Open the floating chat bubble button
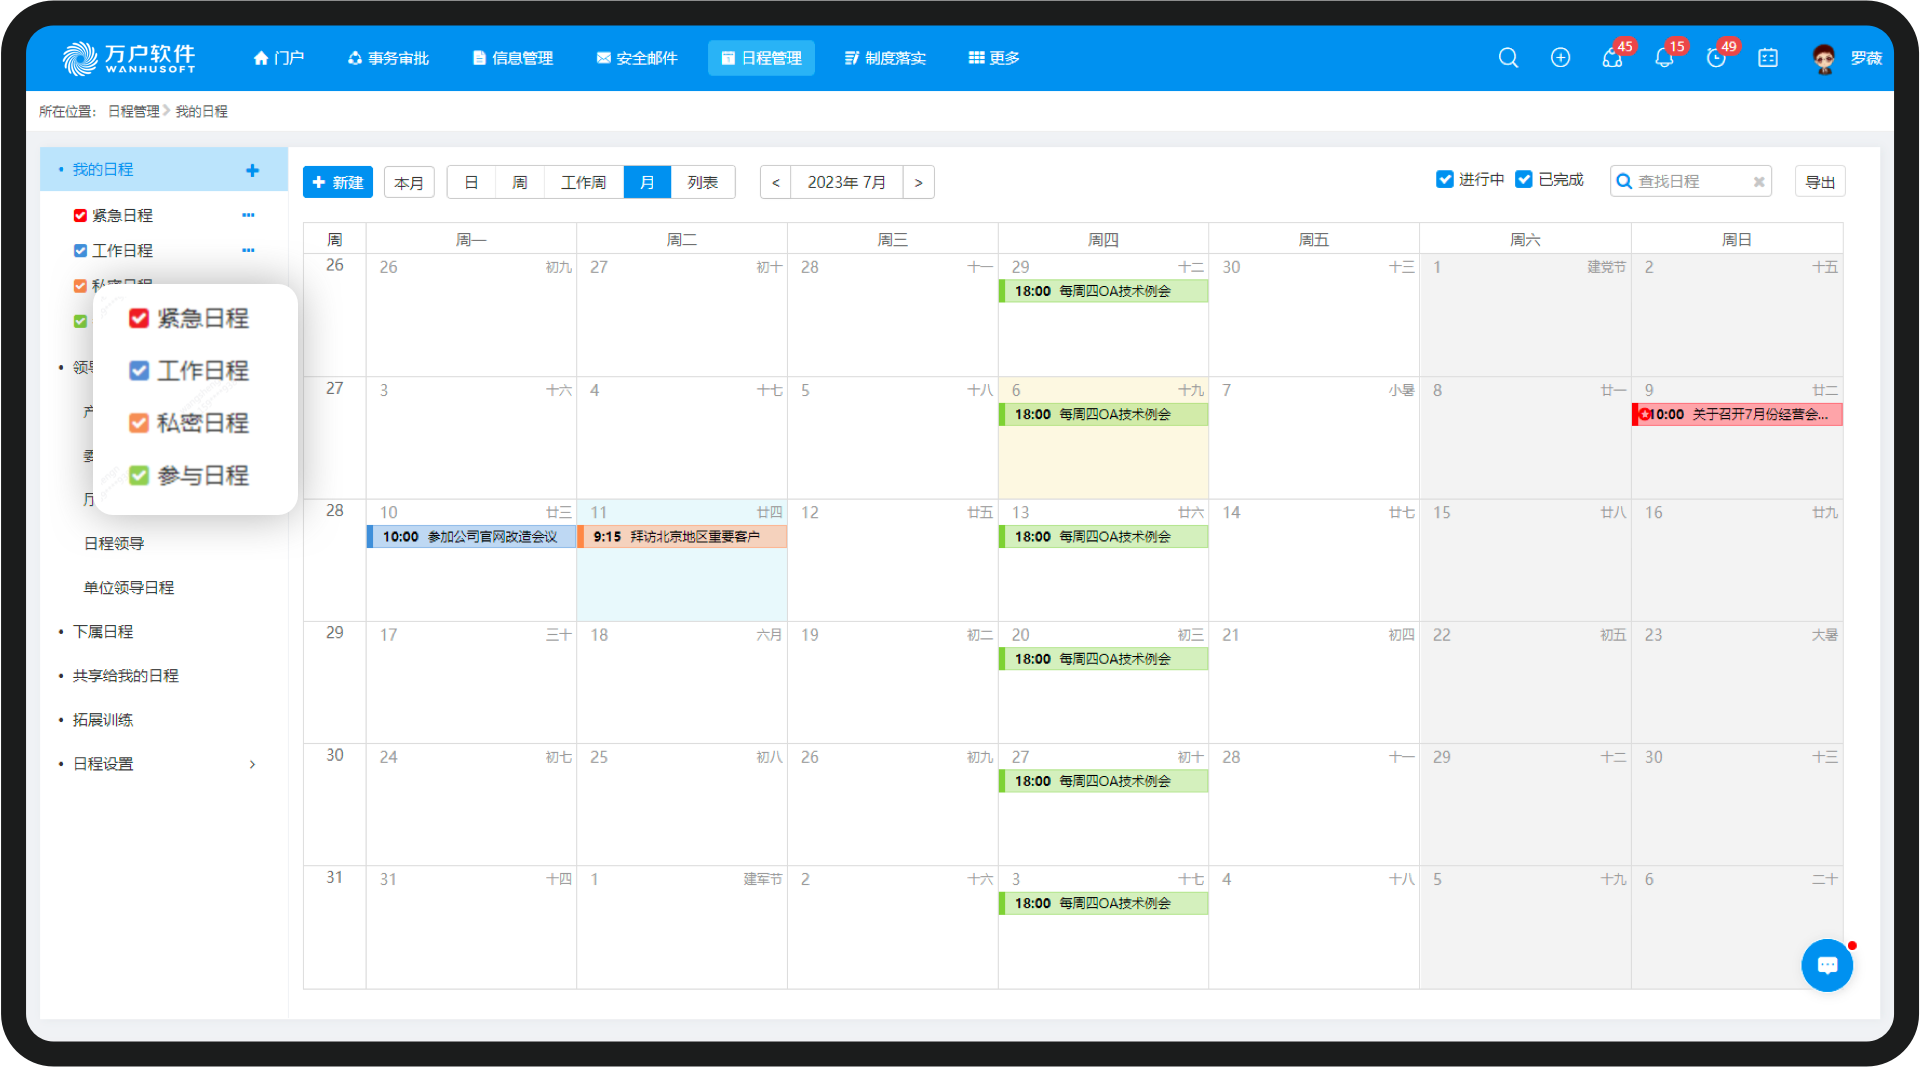The height and width of the screenshot is (1067, 1920). coord(1827,965)
